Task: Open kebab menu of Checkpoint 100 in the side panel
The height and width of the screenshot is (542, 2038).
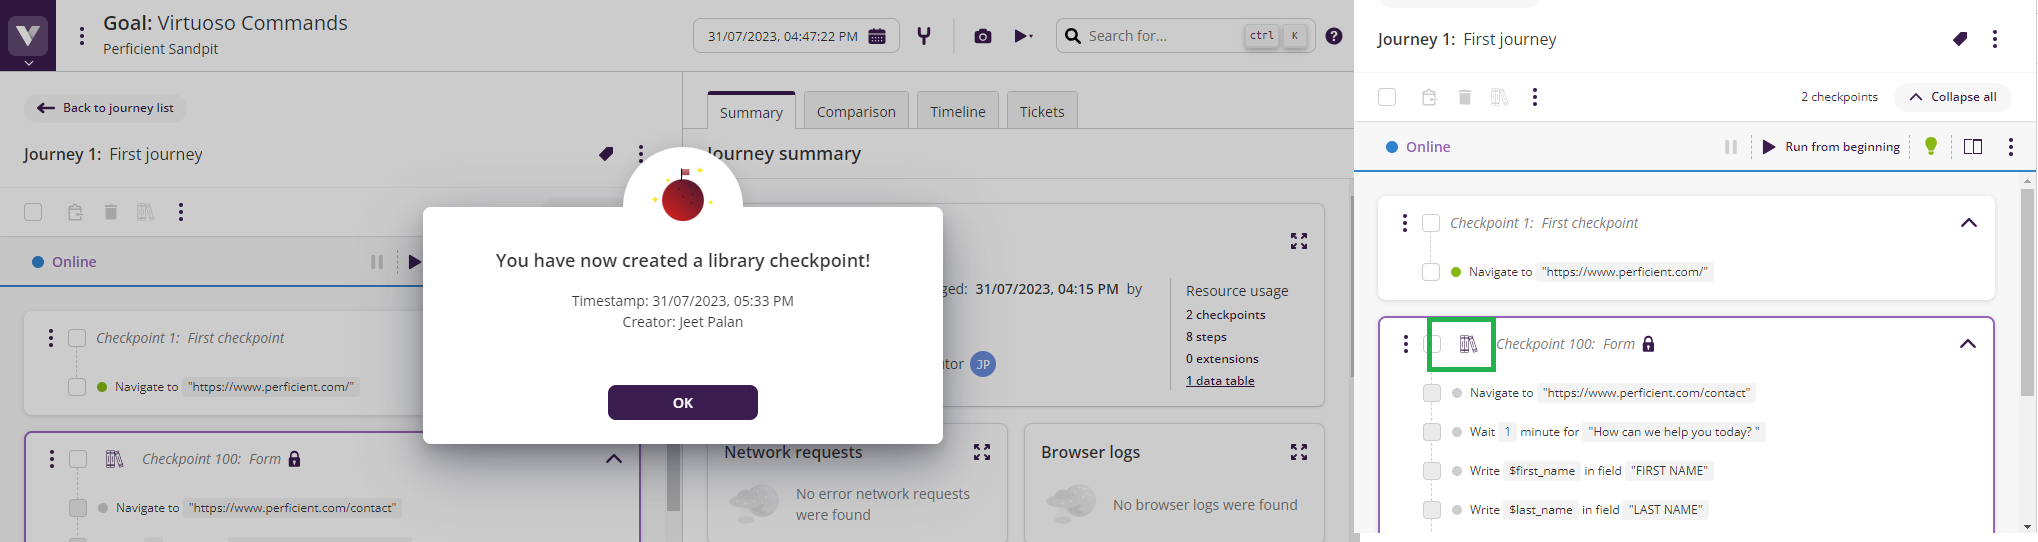Action: pos(1406,344)
